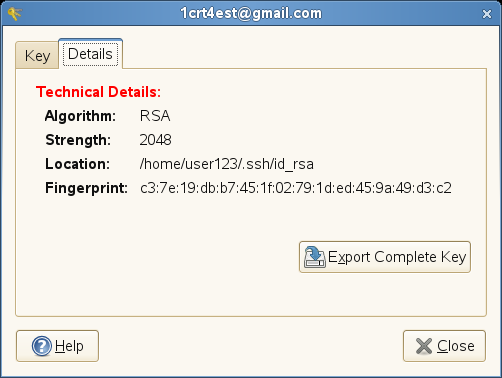Image resolution: width=502 pixels, height=378 pixels.
Task: Switch to the Key tab
Action: pos(37,55)
